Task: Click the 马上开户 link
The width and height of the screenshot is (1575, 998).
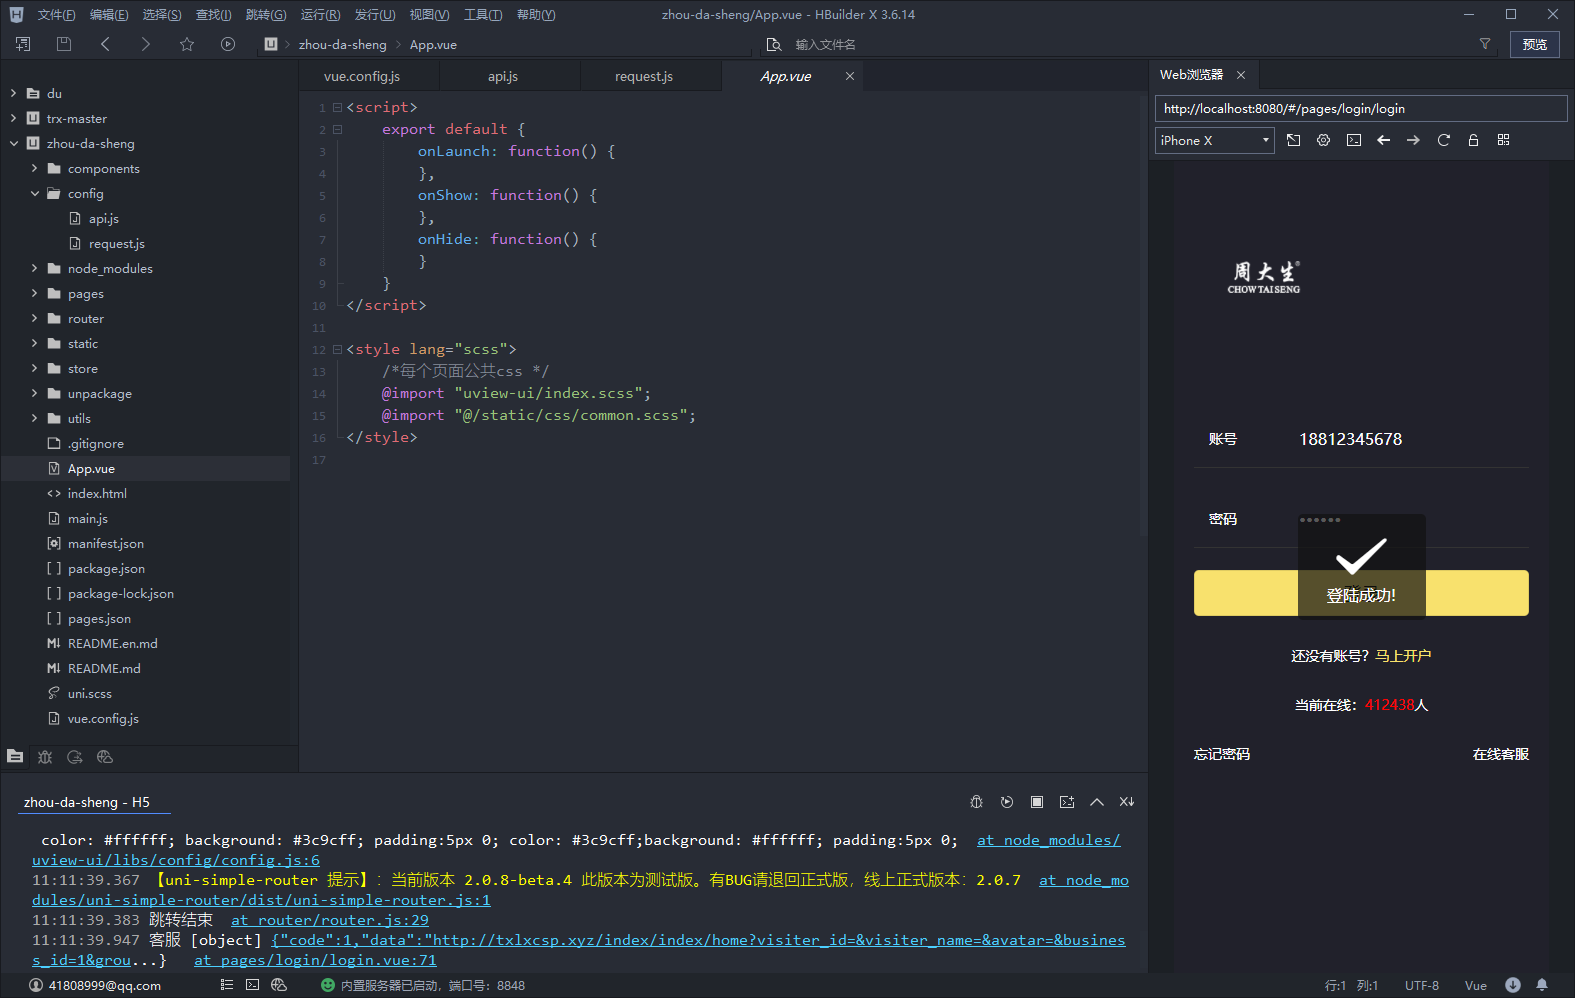Action: (x=1403, y=656)
